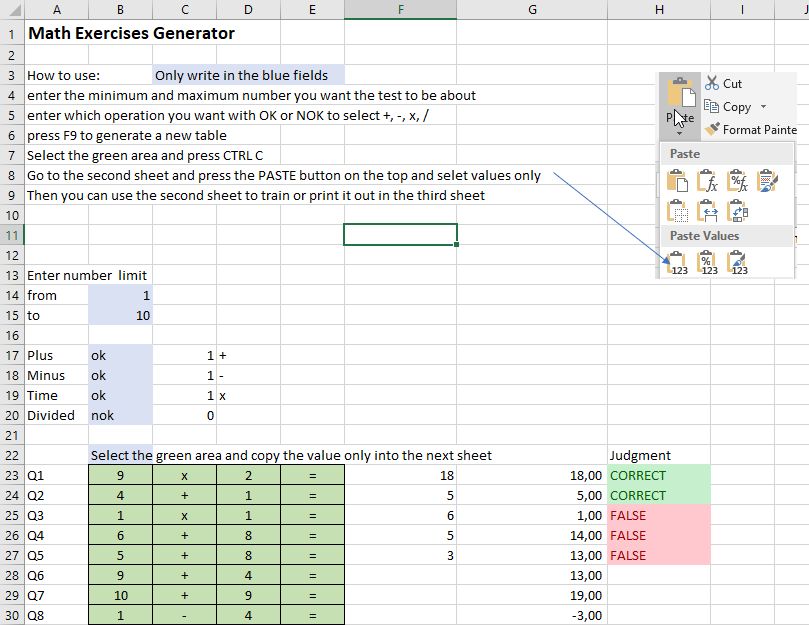809x625 pixels.
Task: Click the Values & Number Formatting paste icon
Action: click(707, 261)
